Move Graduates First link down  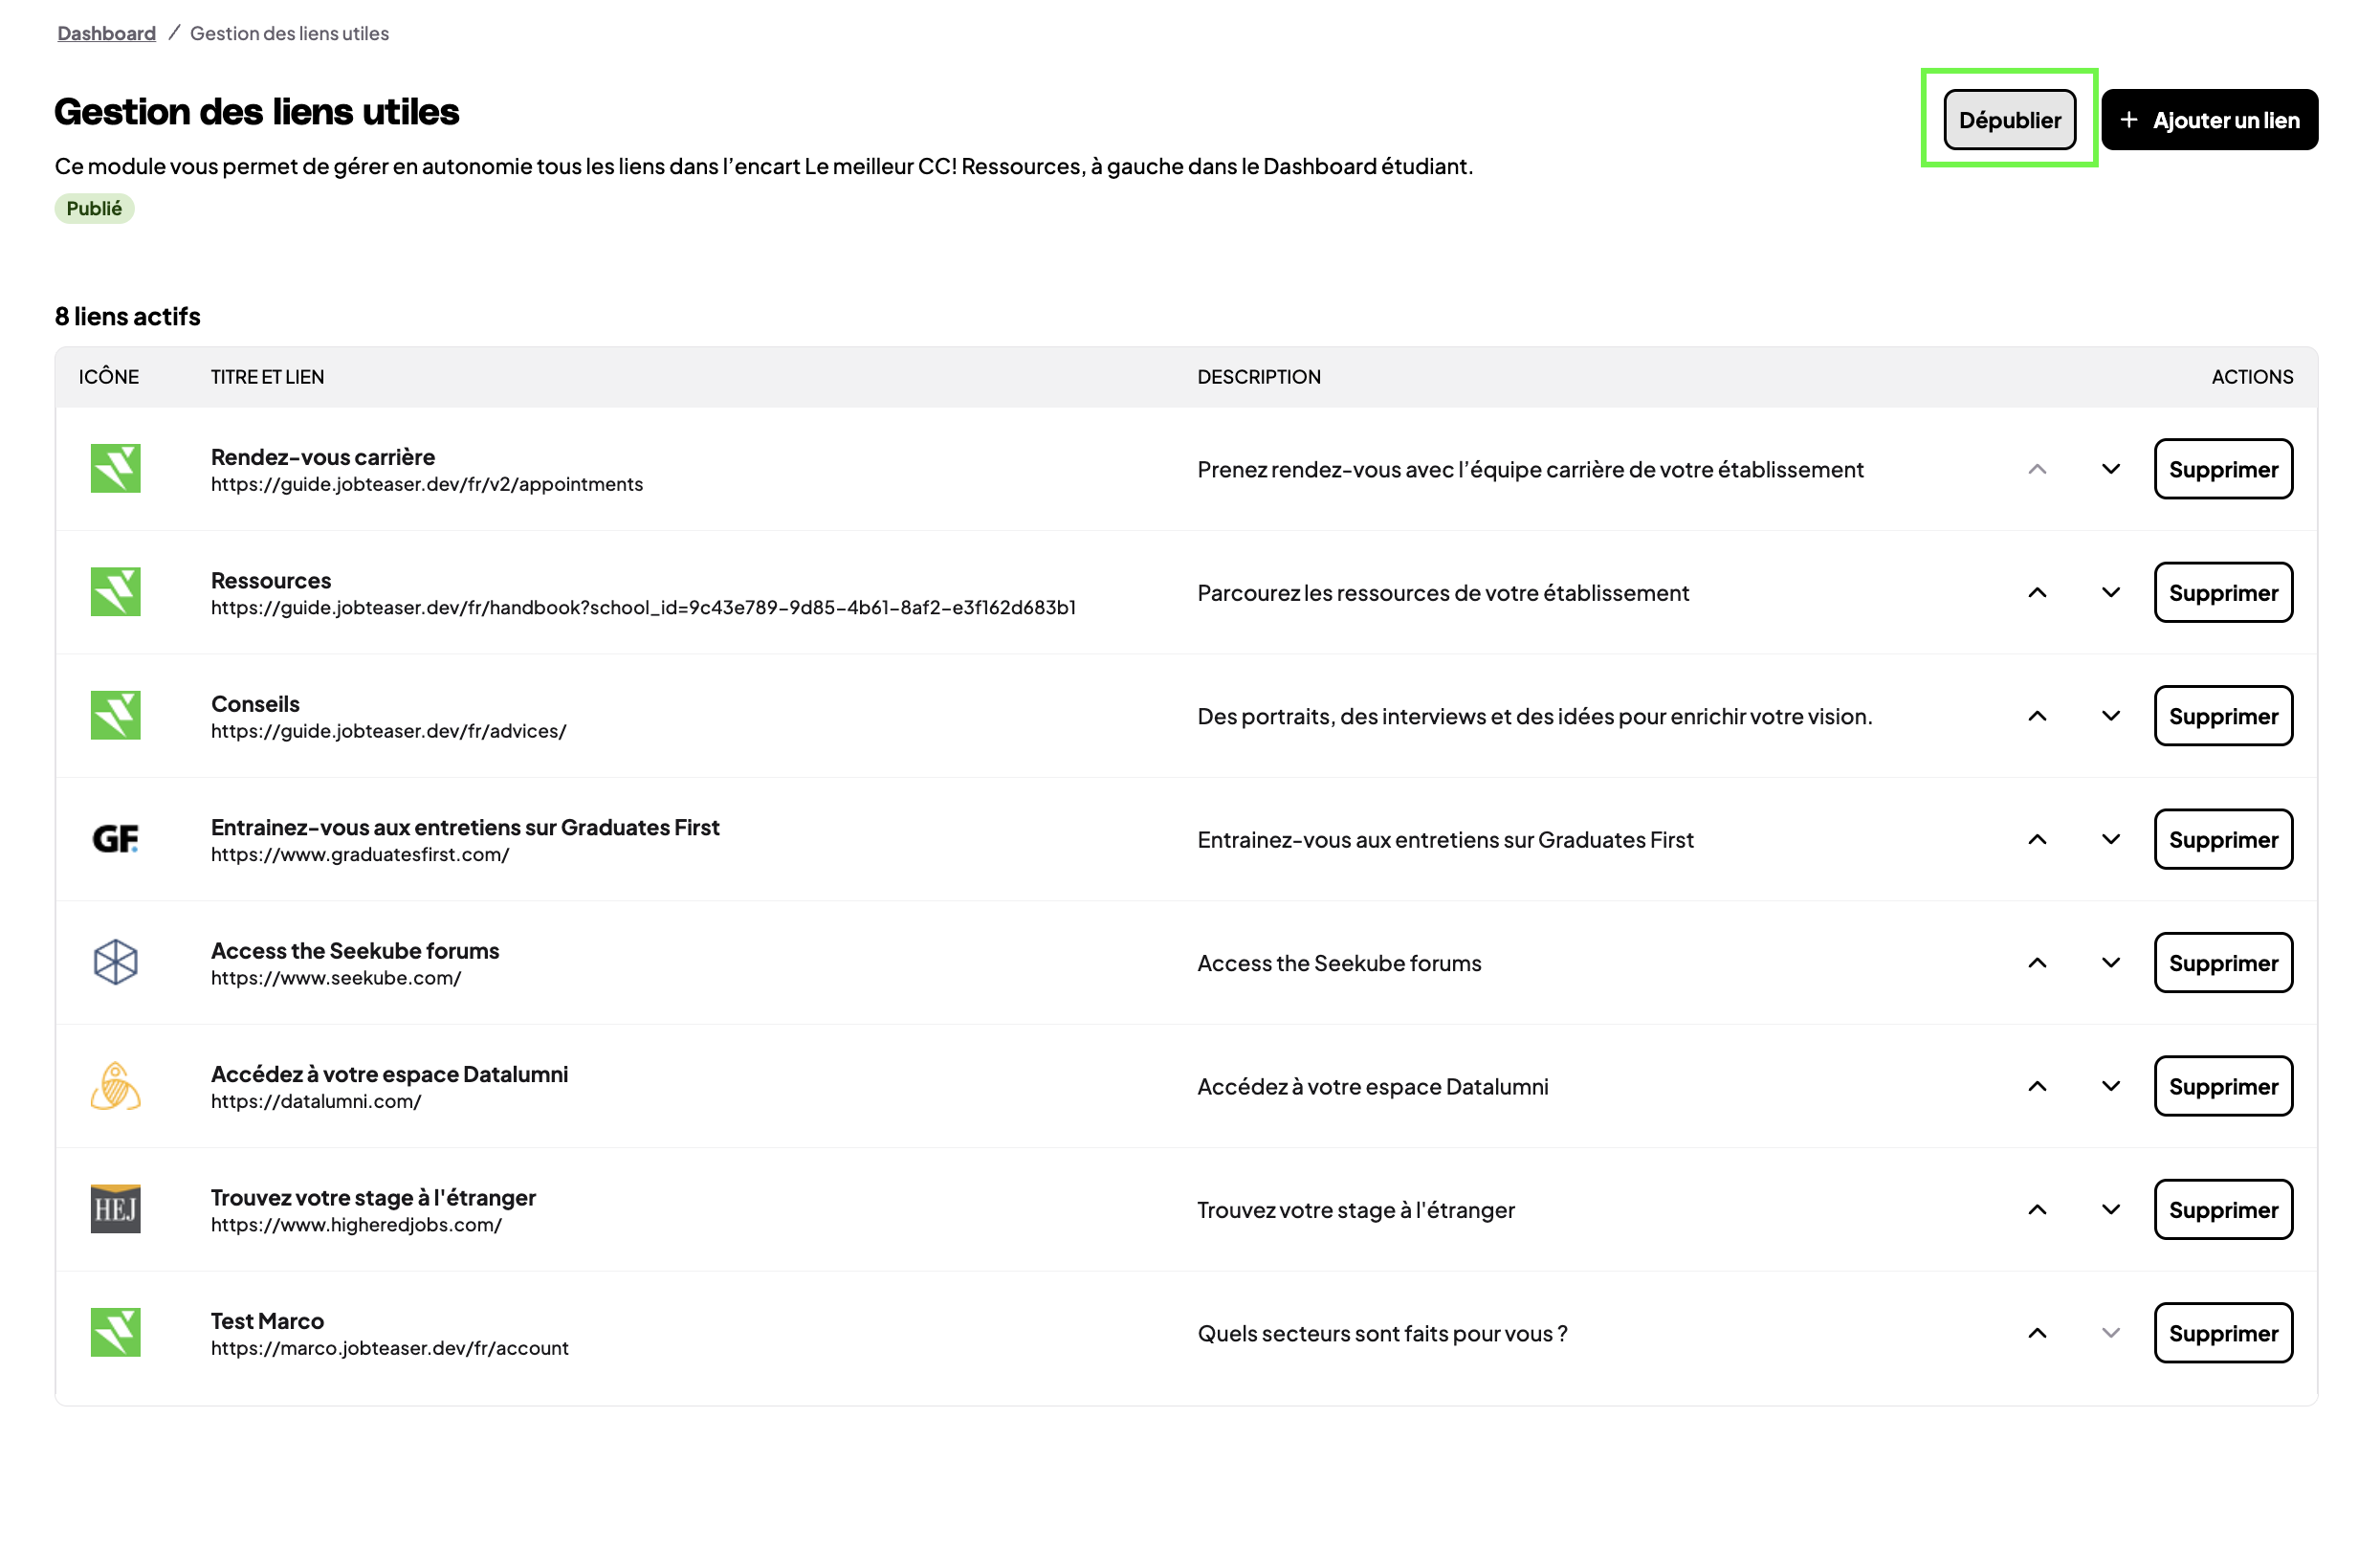pyautogui.click(x=2110, y=839)
